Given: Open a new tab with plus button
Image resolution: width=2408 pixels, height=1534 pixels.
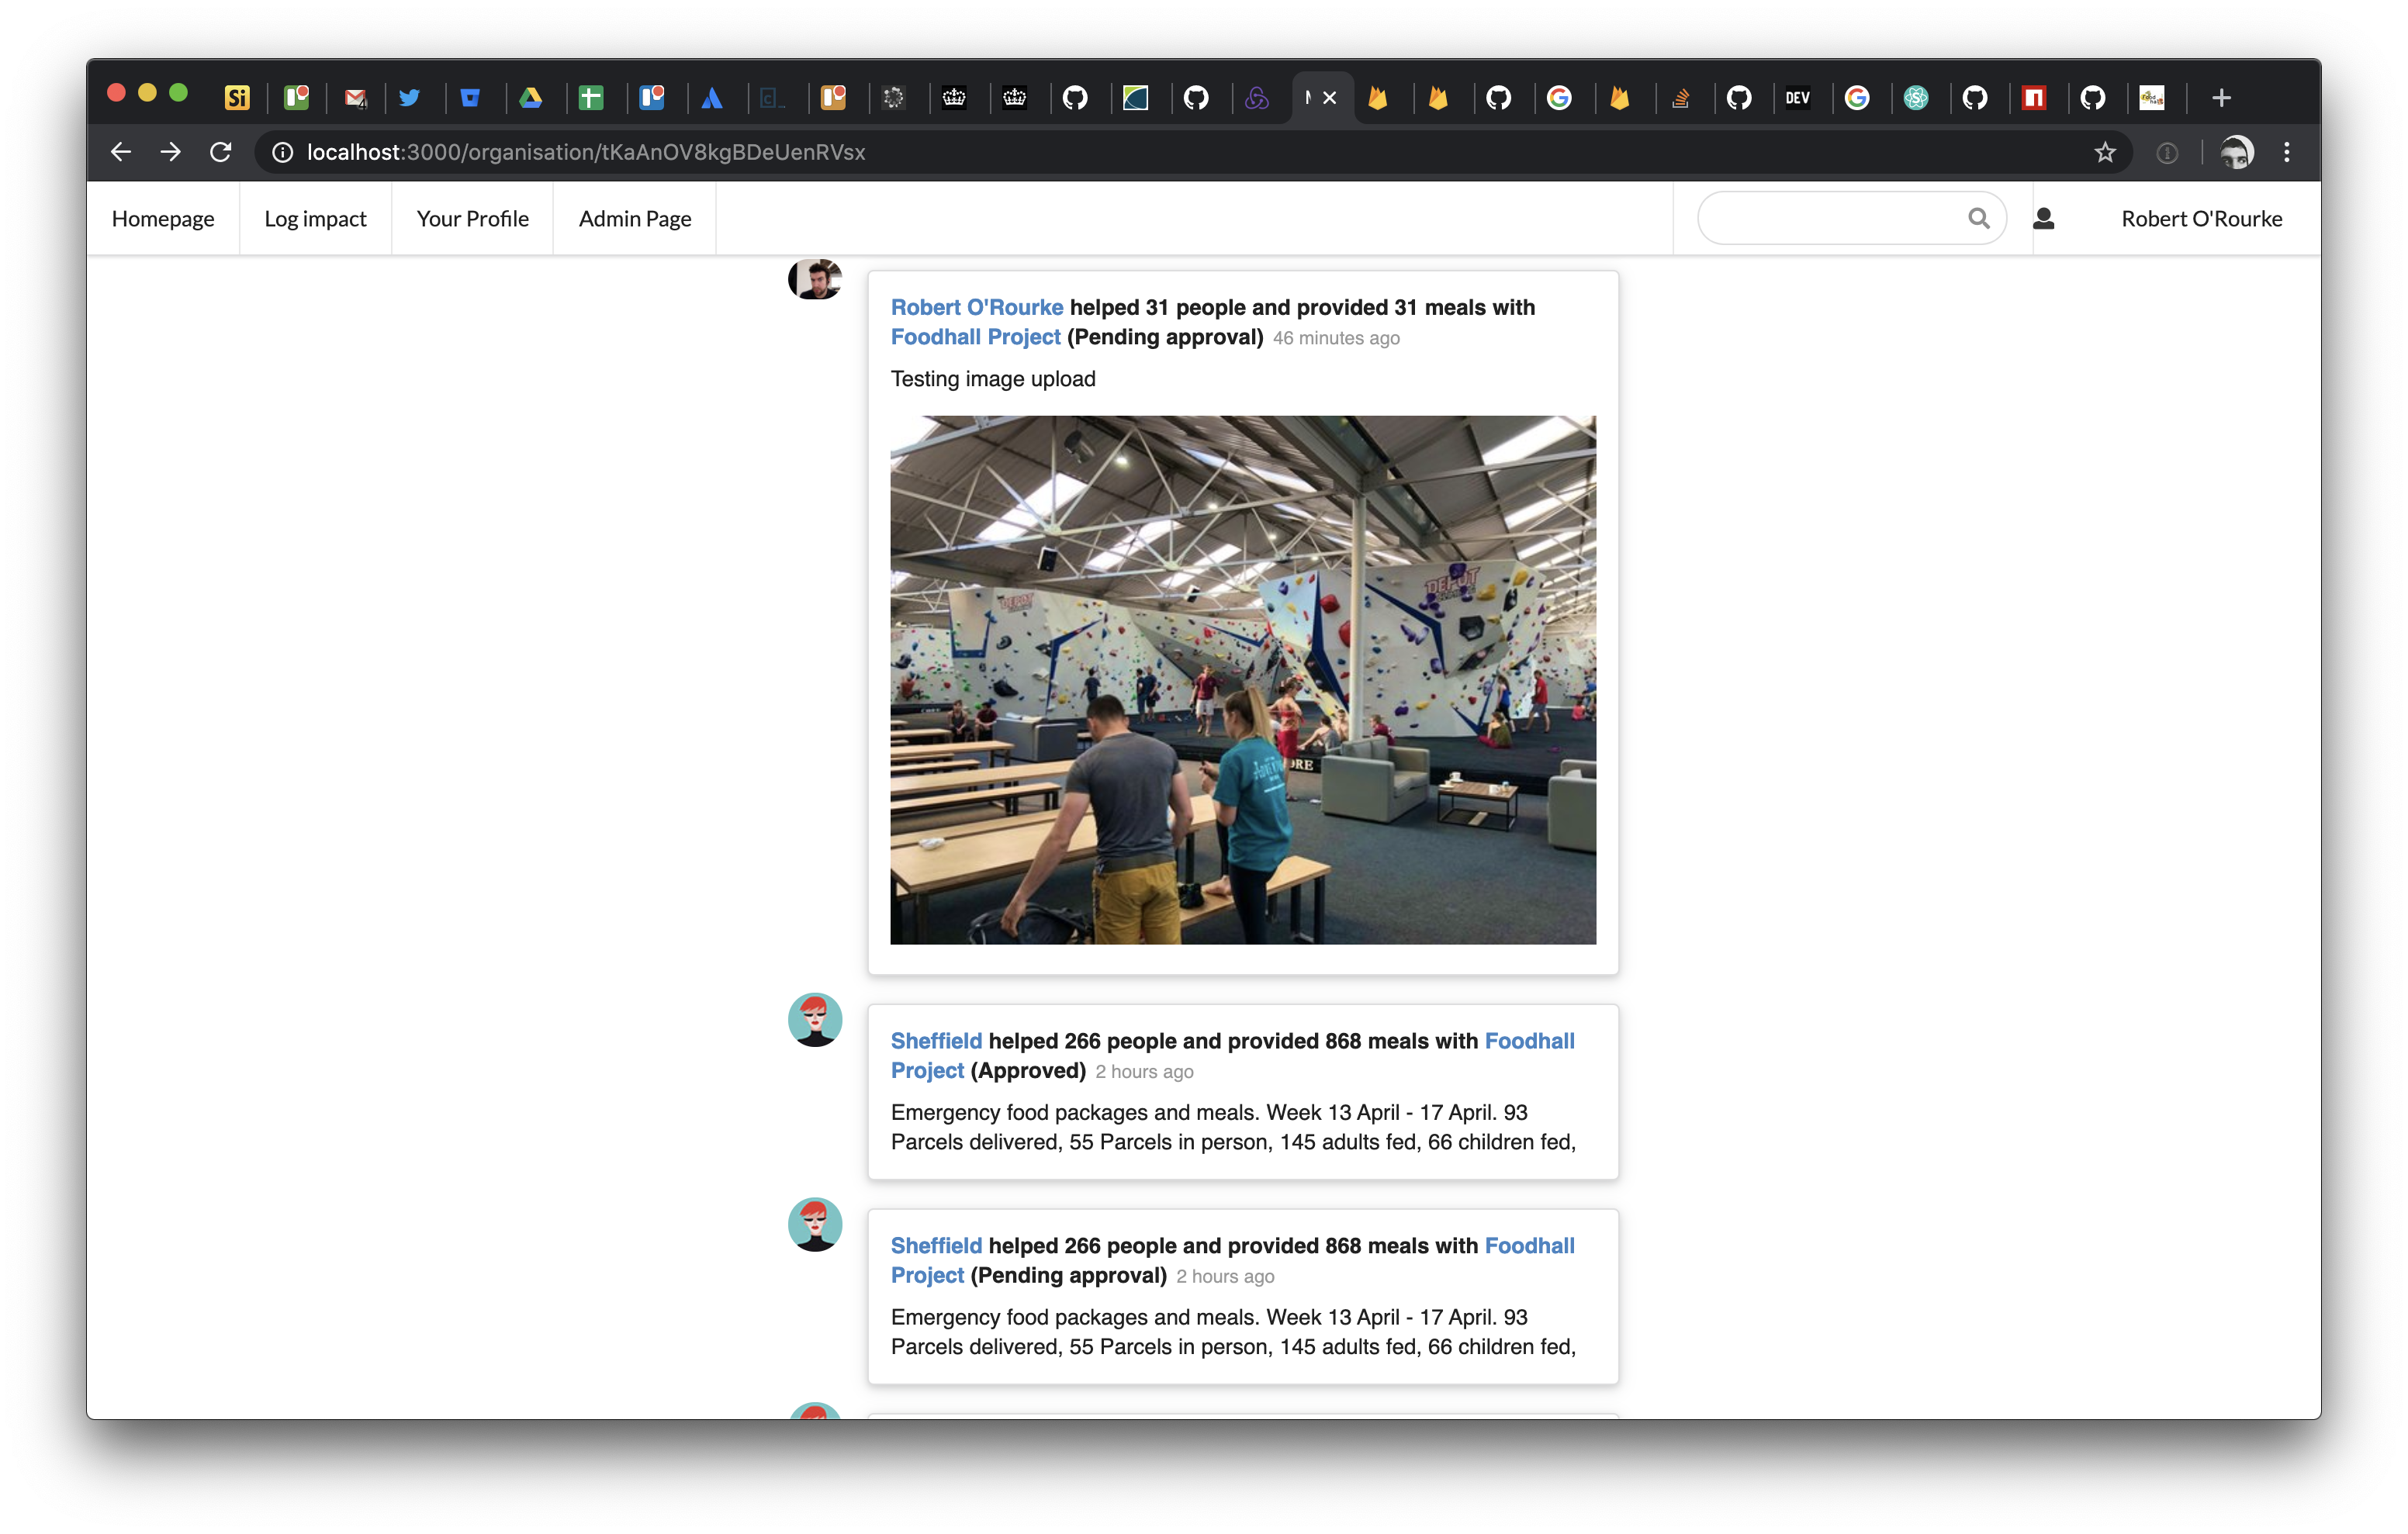Looking at the screenshot, I should pos(2221,98).
